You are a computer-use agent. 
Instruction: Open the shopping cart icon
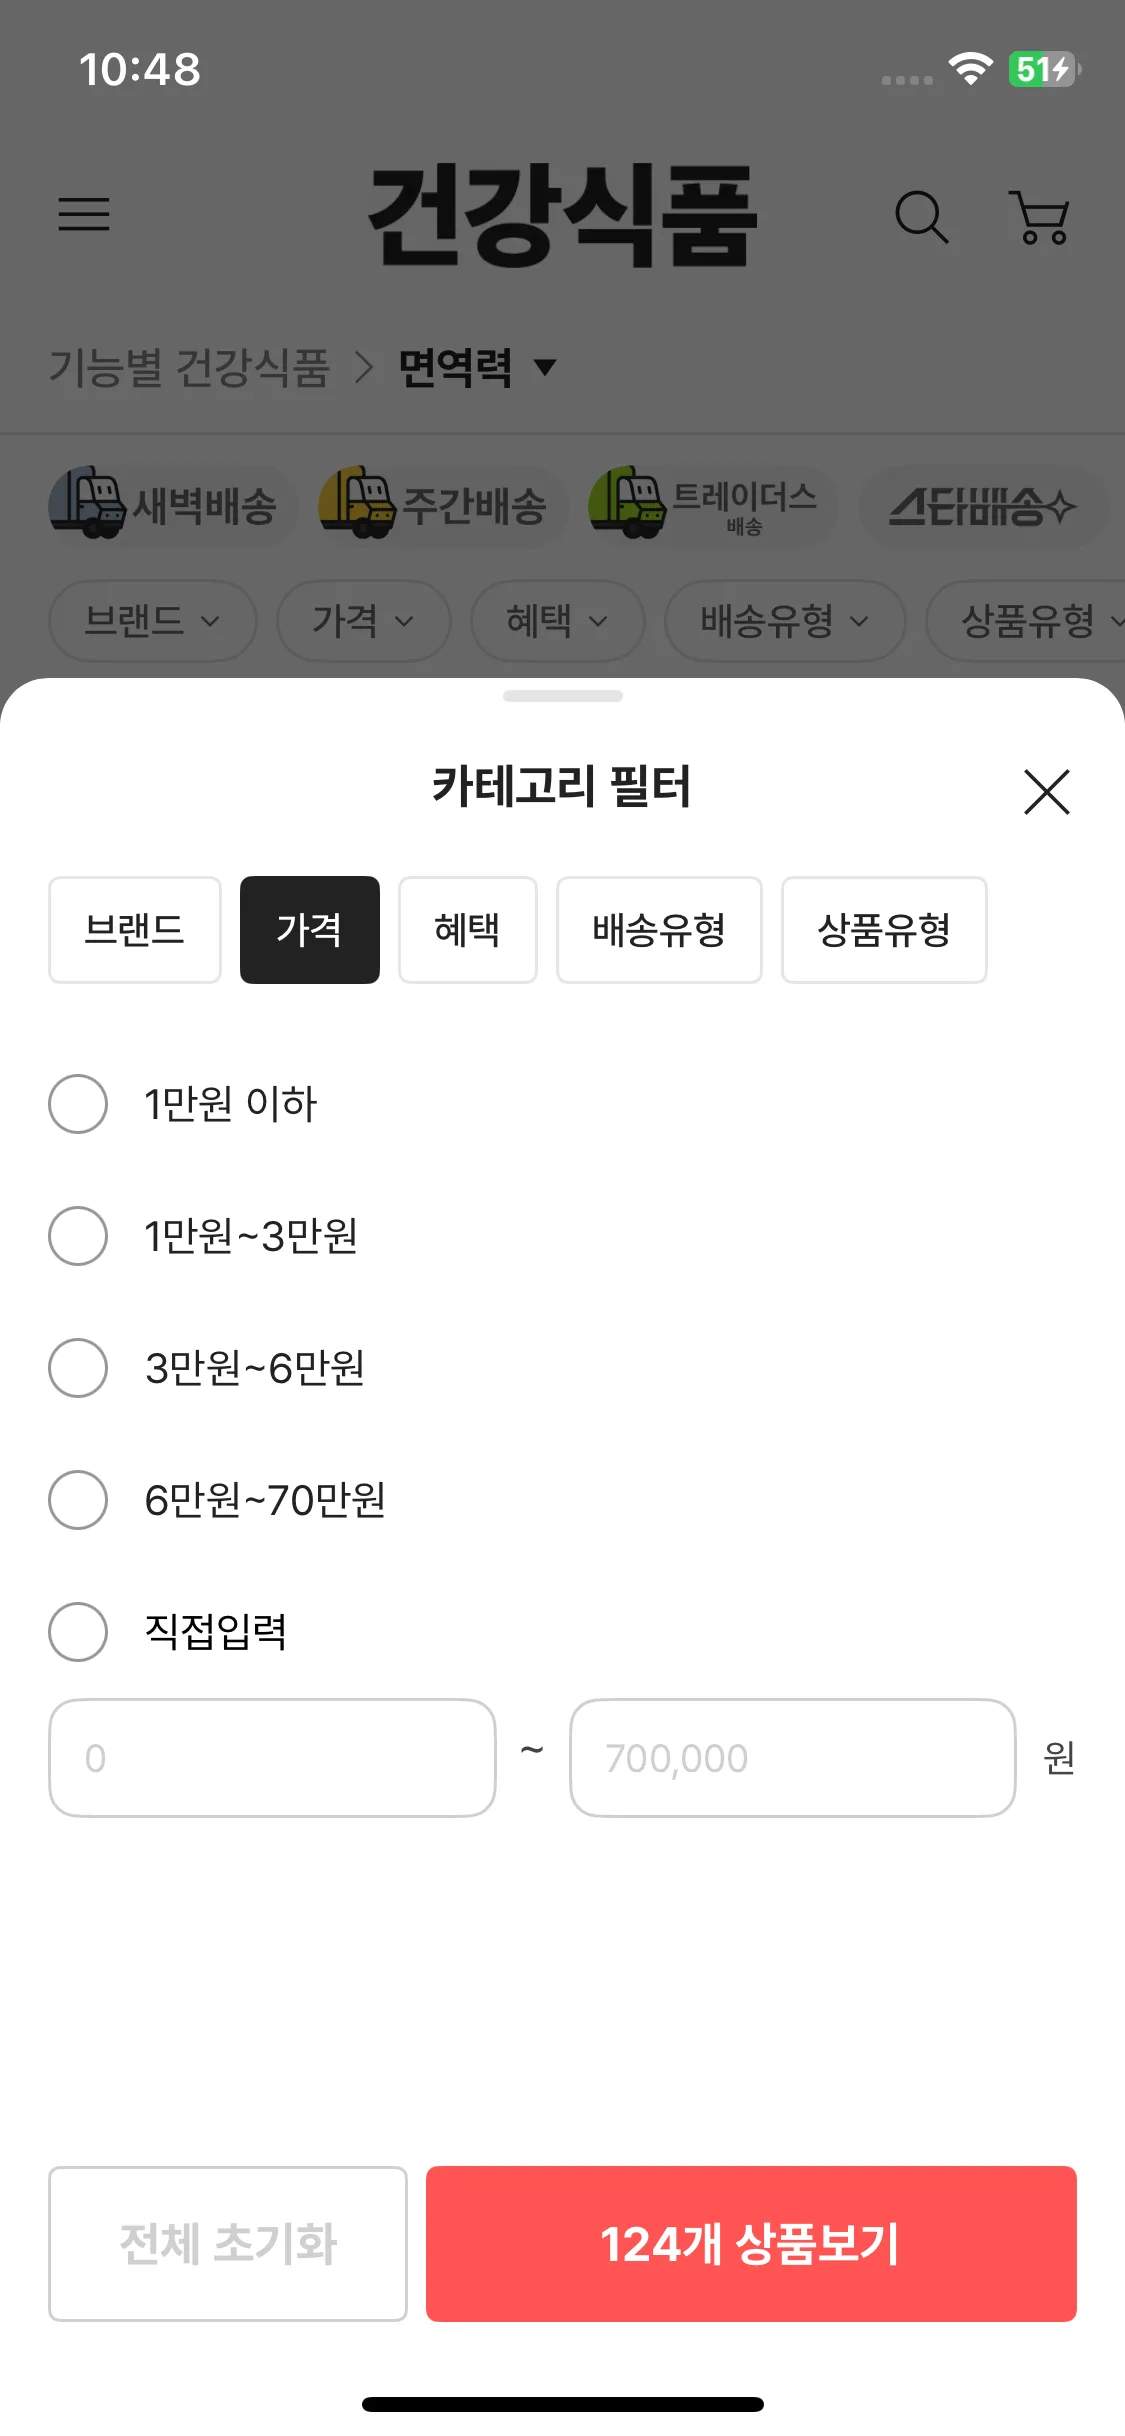1041,216
